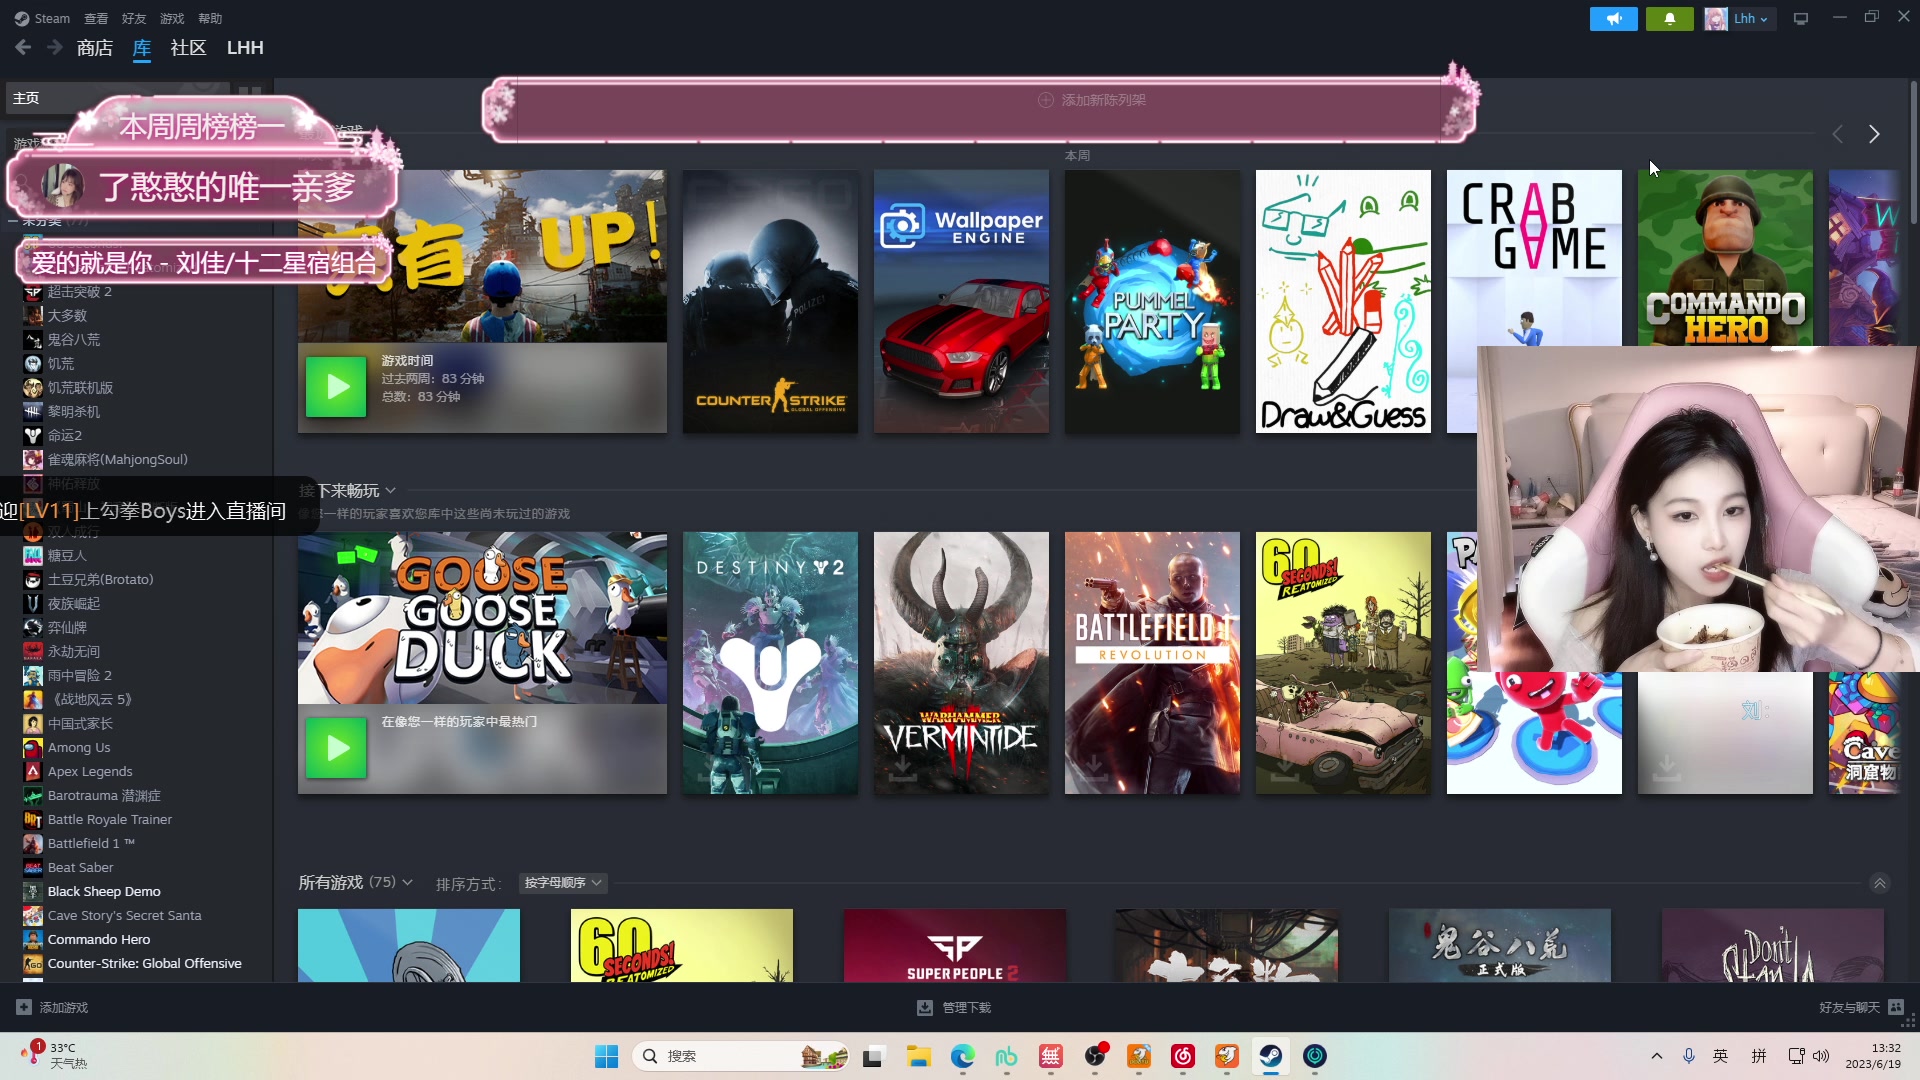Click the Windows taskbar search box
This screenshot has height=1080, width=1920.
coord(741,1056)
